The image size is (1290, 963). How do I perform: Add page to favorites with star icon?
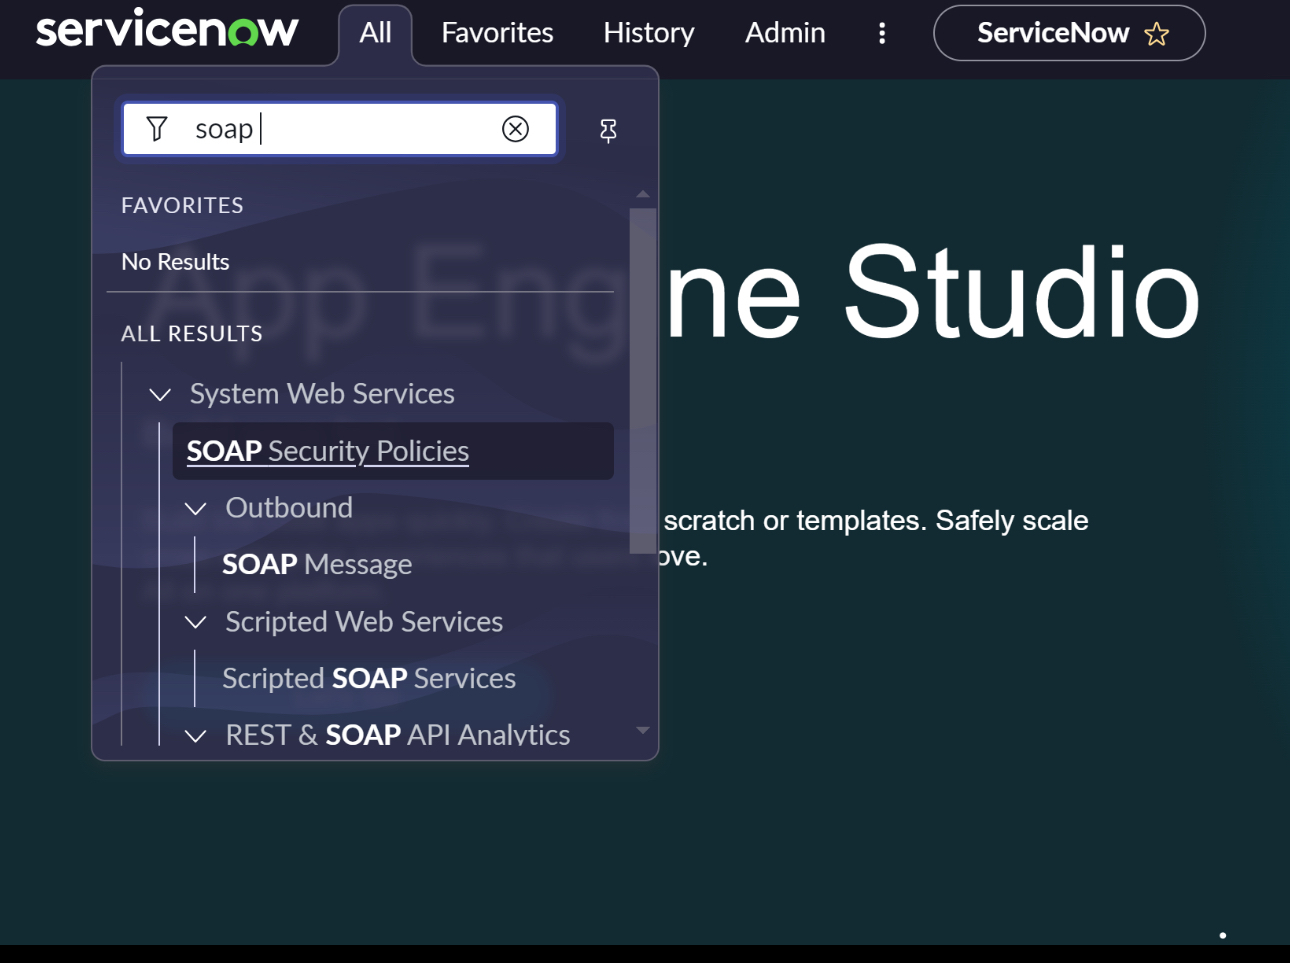(x=1157, y=34)
